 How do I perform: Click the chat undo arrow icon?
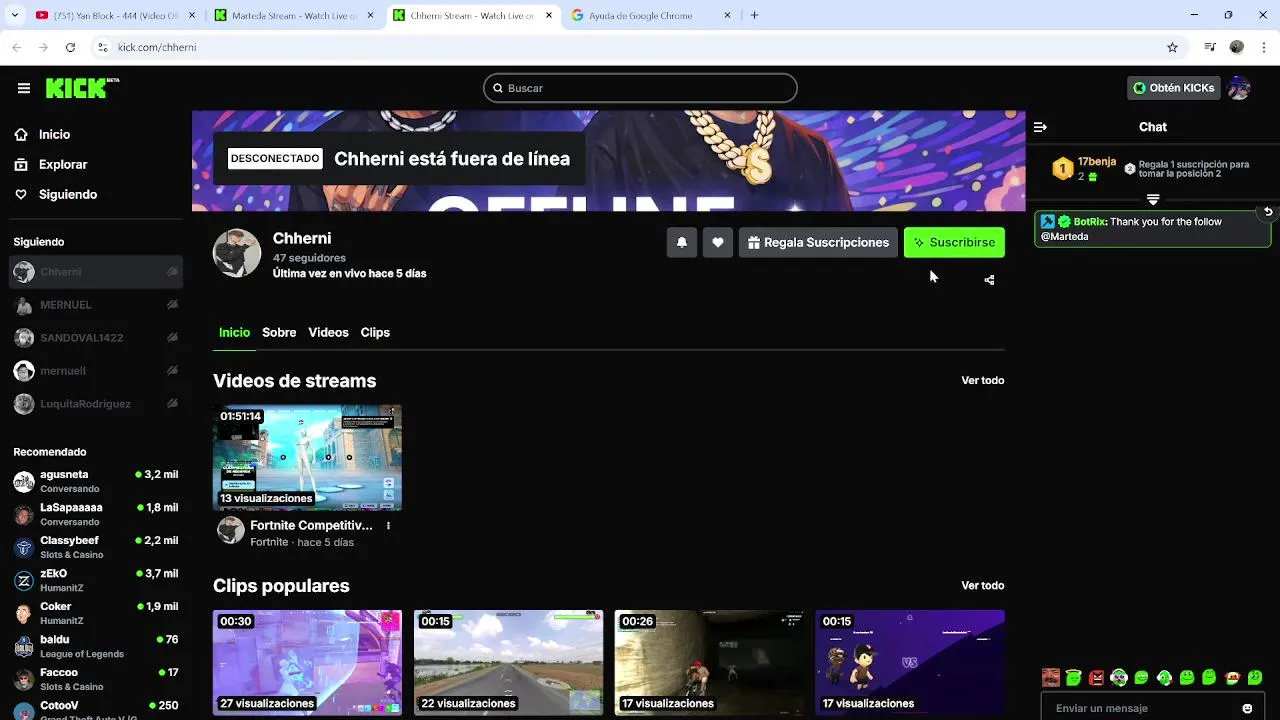[x=1268, y=212]
